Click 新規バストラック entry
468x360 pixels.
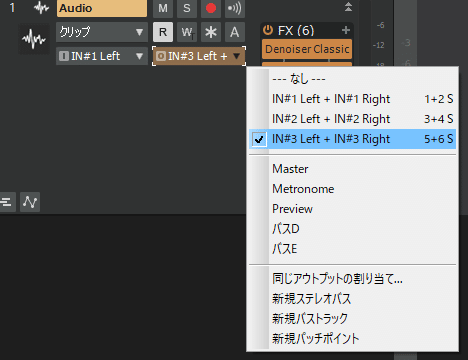[352, 319]
